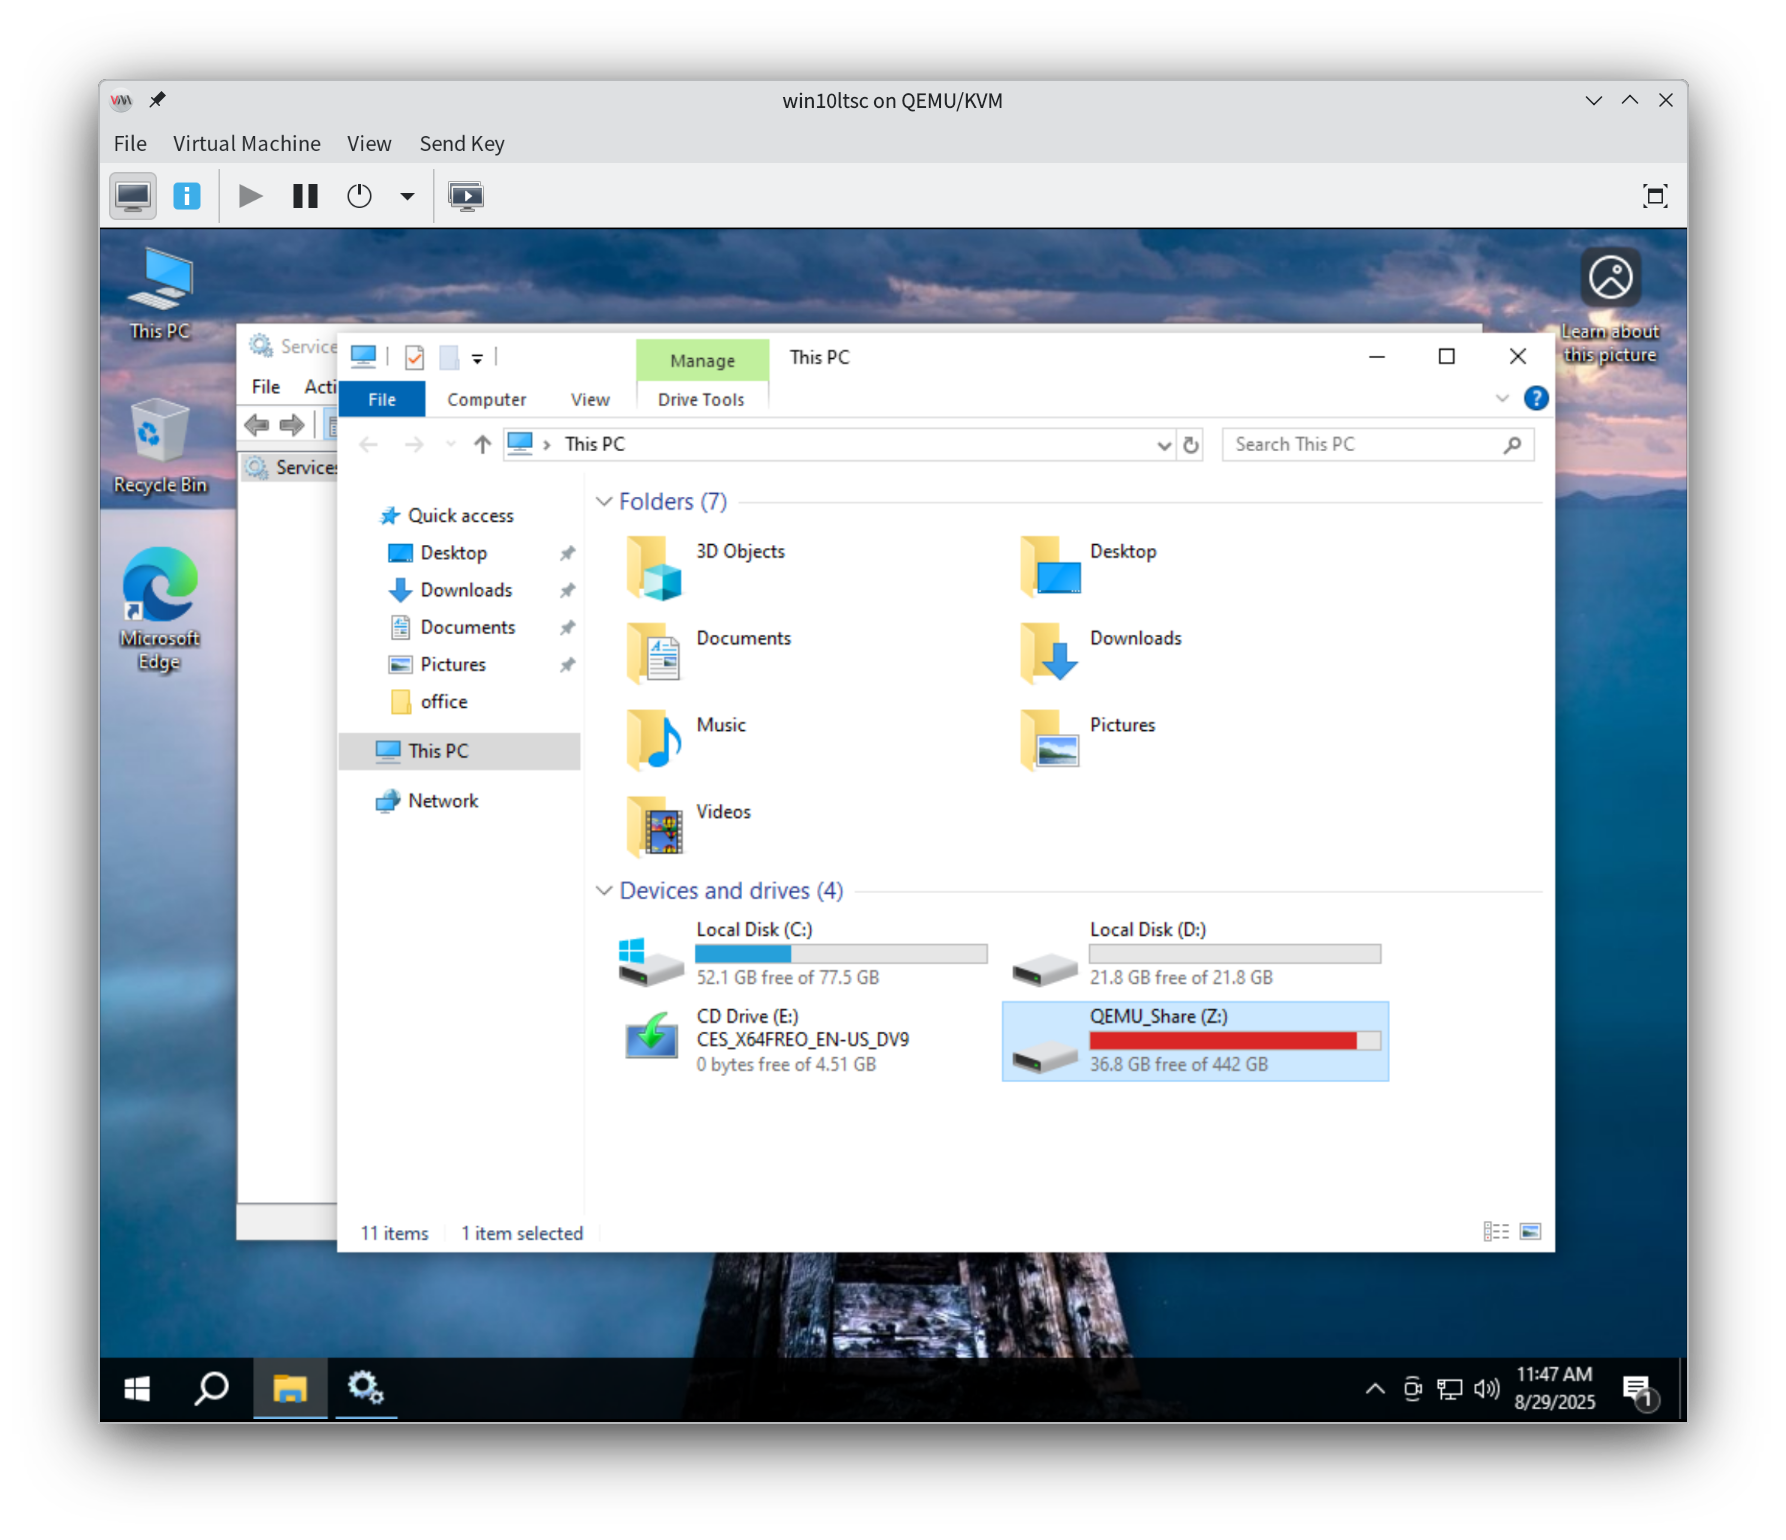Viewport: 1786px width, 1540px height.
Task: Open the Send Key menu
Action: pos(461,144)
